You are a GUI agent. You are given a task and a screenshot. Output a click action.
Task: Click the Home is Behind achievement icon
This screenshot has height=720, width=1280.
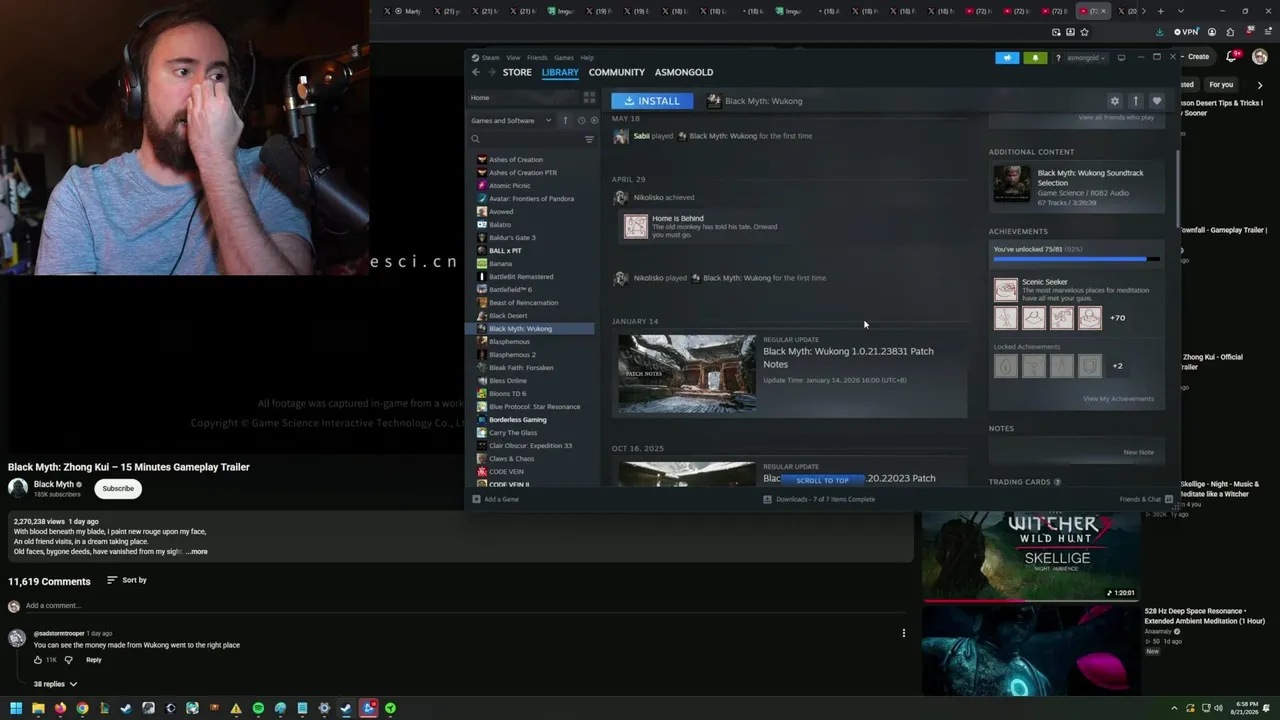click(636, 227)
